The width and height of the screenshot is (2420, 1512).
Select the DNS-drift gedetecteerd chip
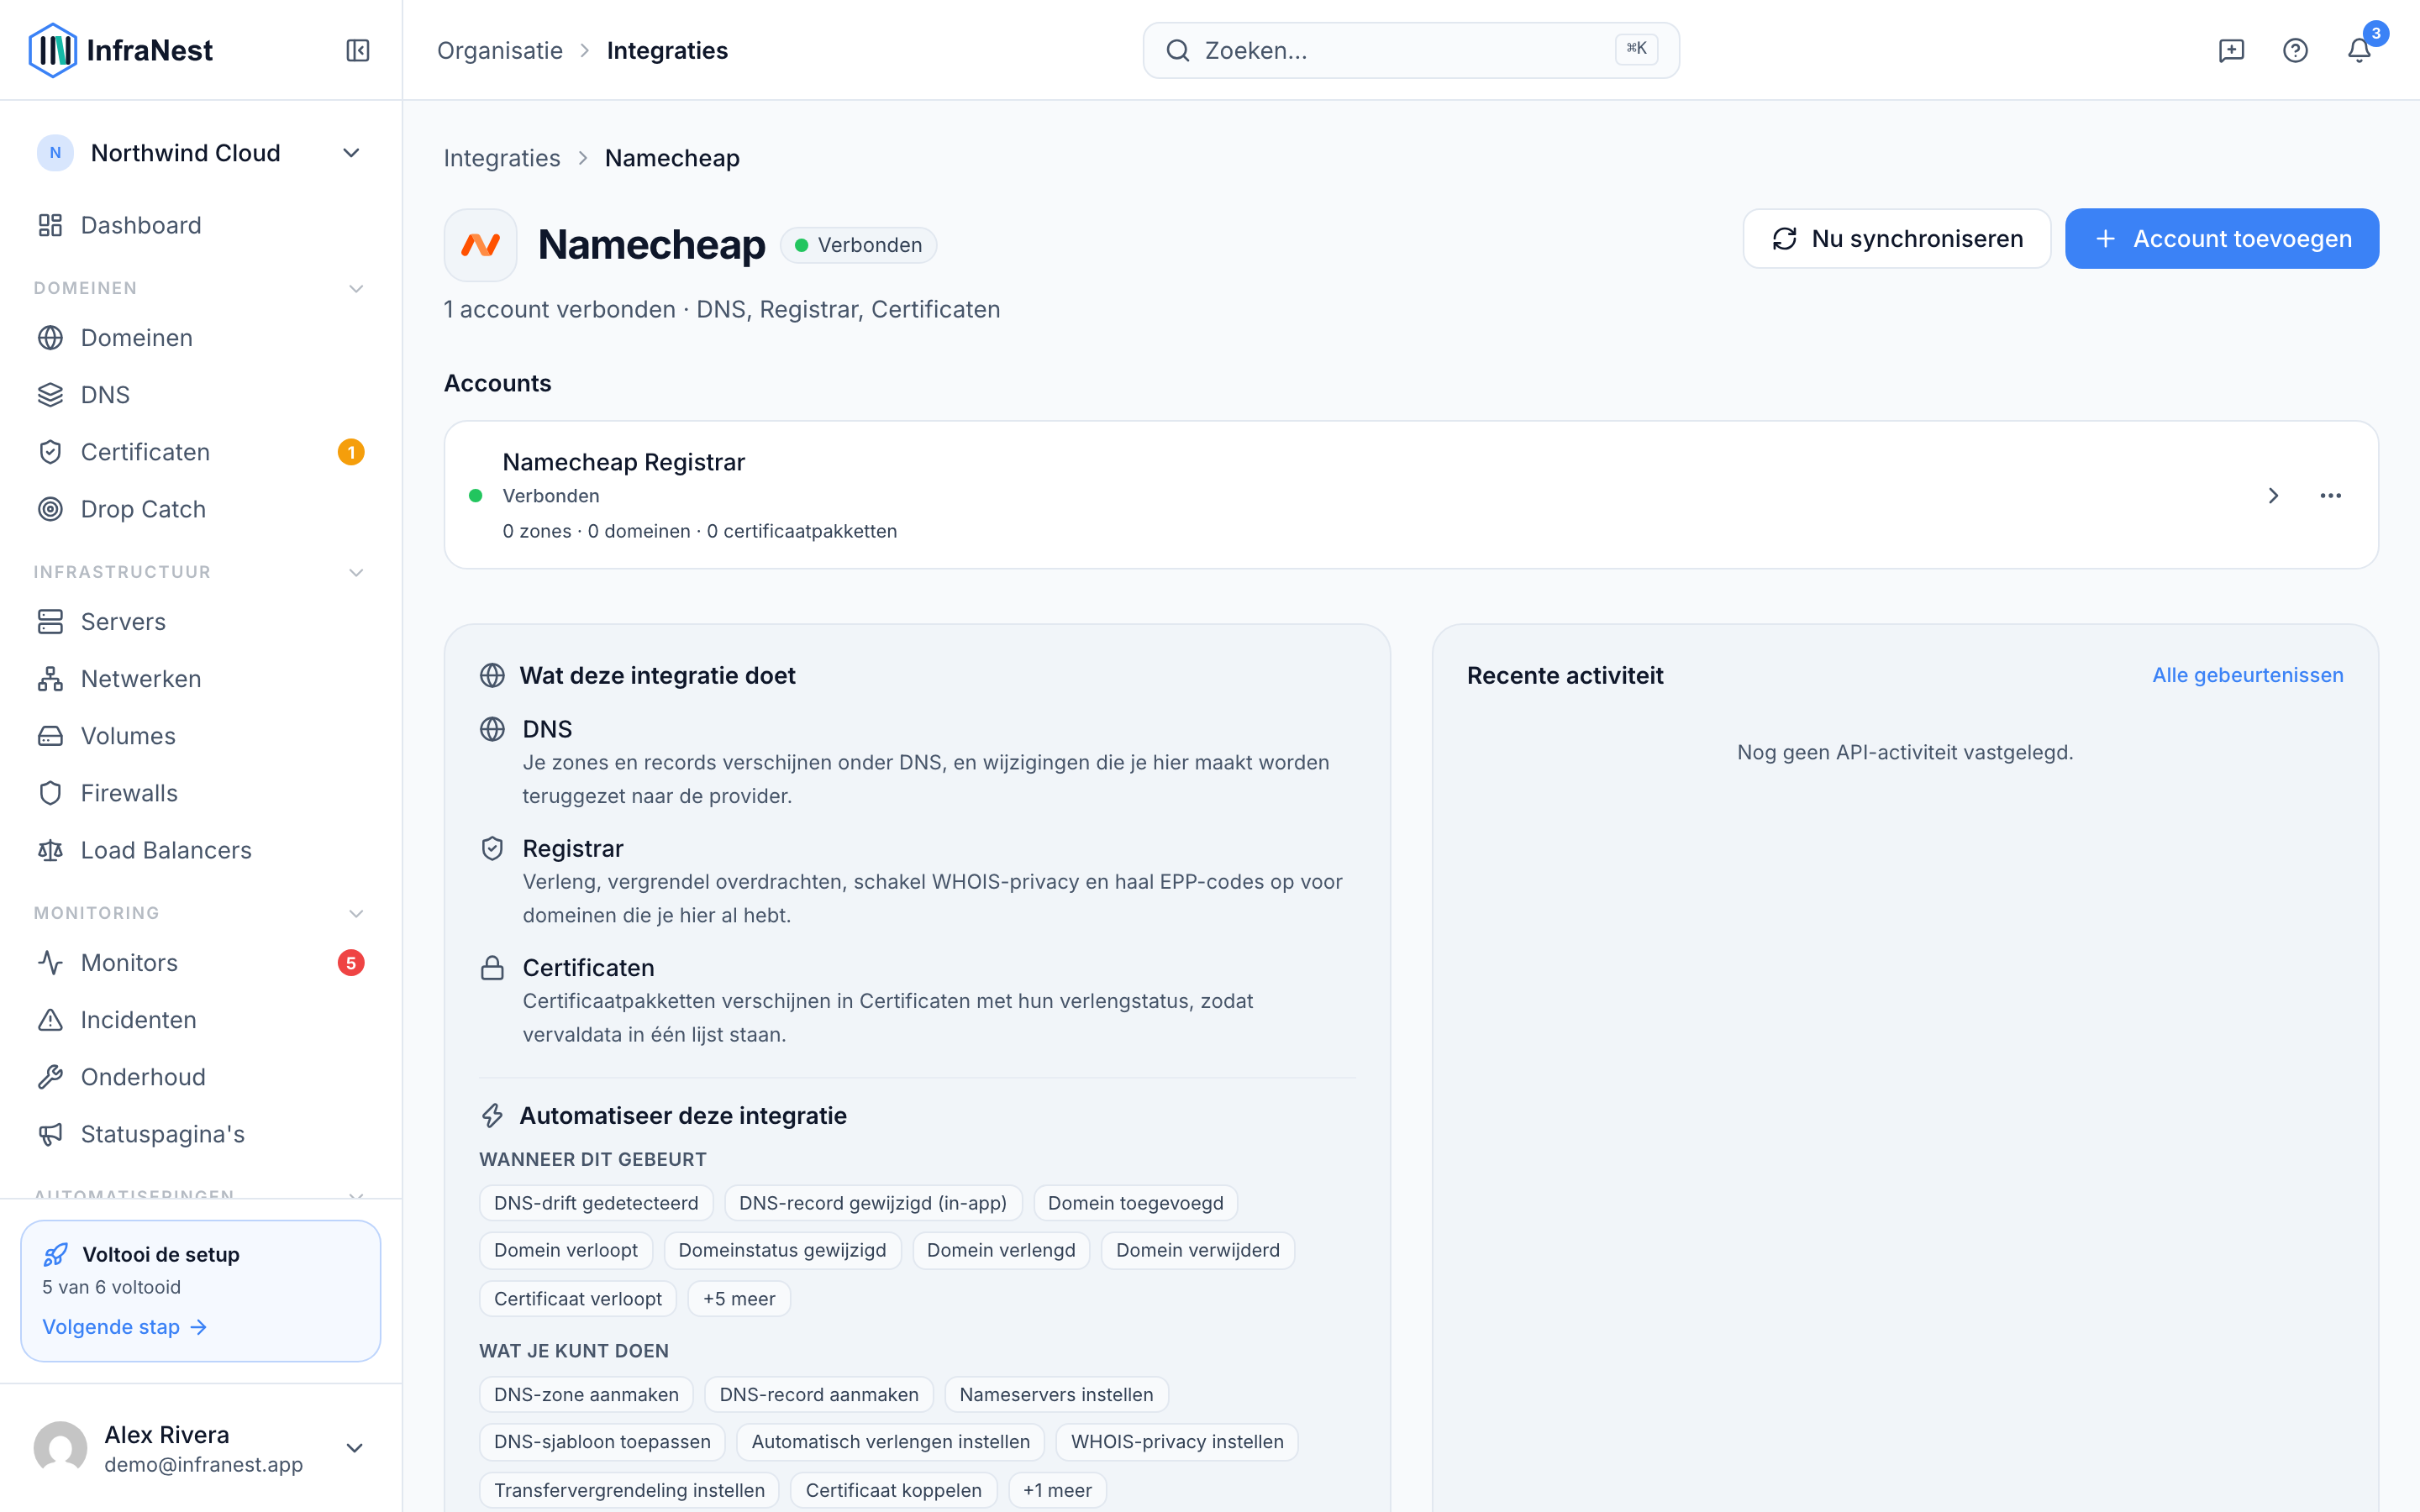coord(596,1203)
